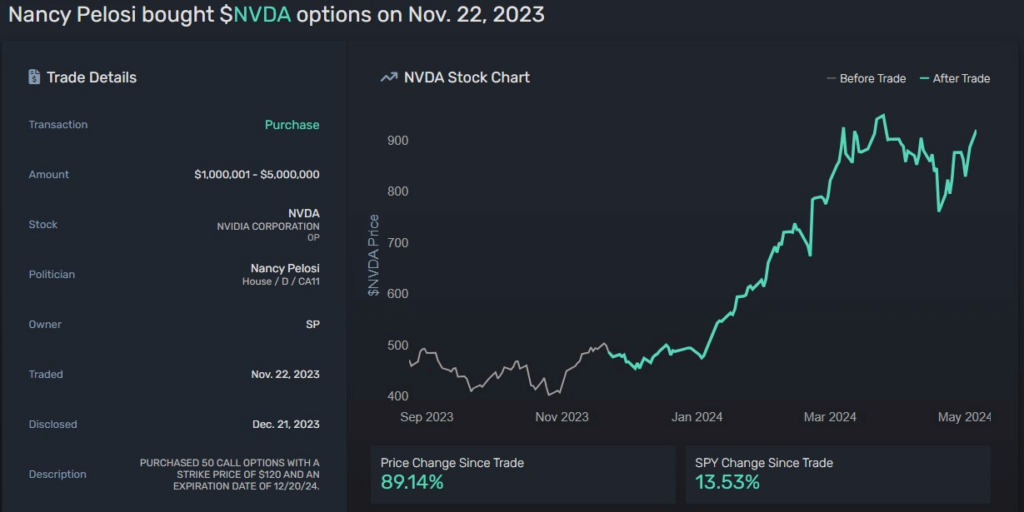Open the NVDA ticker link in title

point(262,15)
